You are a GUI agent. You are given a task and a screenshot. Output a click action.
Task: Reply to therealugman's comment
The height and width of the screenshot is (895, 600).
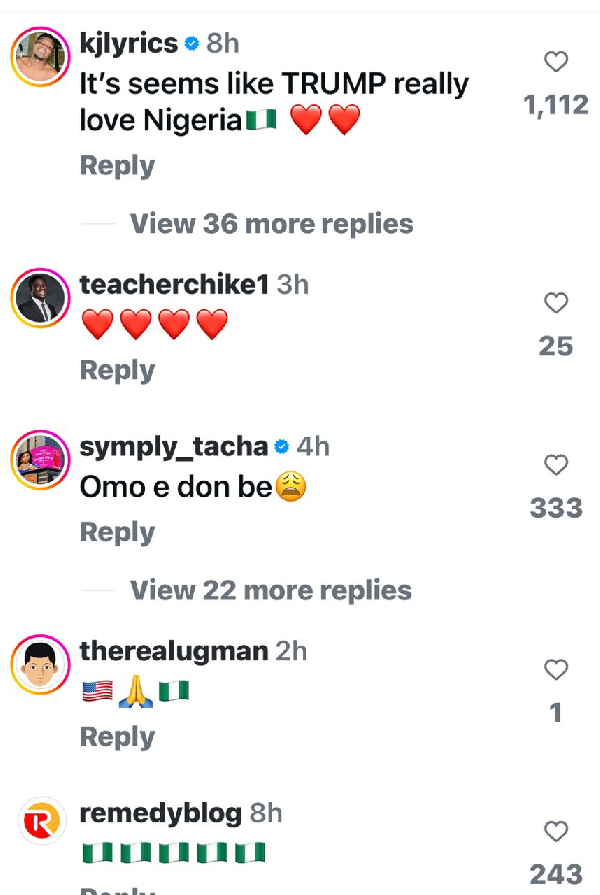point(117,737)
